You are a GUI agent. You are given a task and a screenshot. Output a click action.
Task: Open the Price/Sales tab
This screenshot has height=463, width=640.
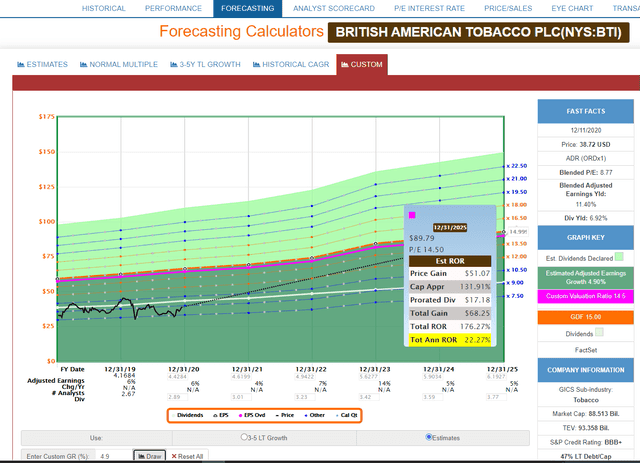coord(508,8)
